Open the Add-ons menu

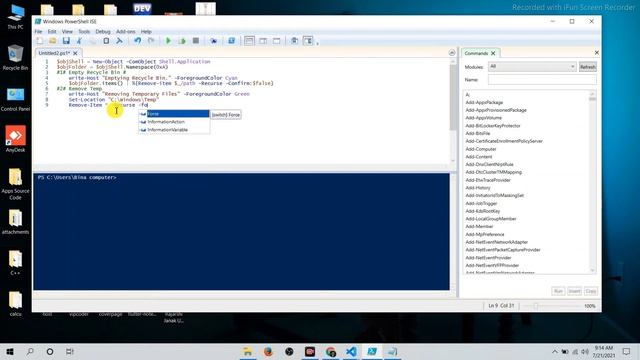point(126,31)
